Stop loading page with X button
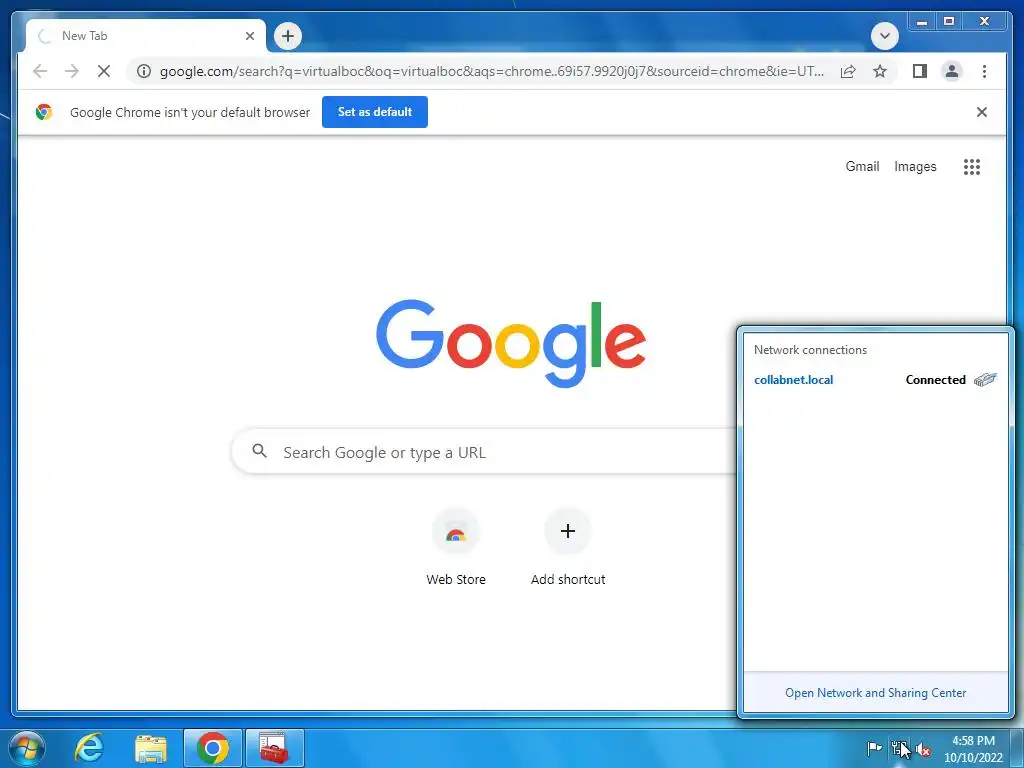The width and height of the screenshot is (1024, 768). [x=104, y=71]
